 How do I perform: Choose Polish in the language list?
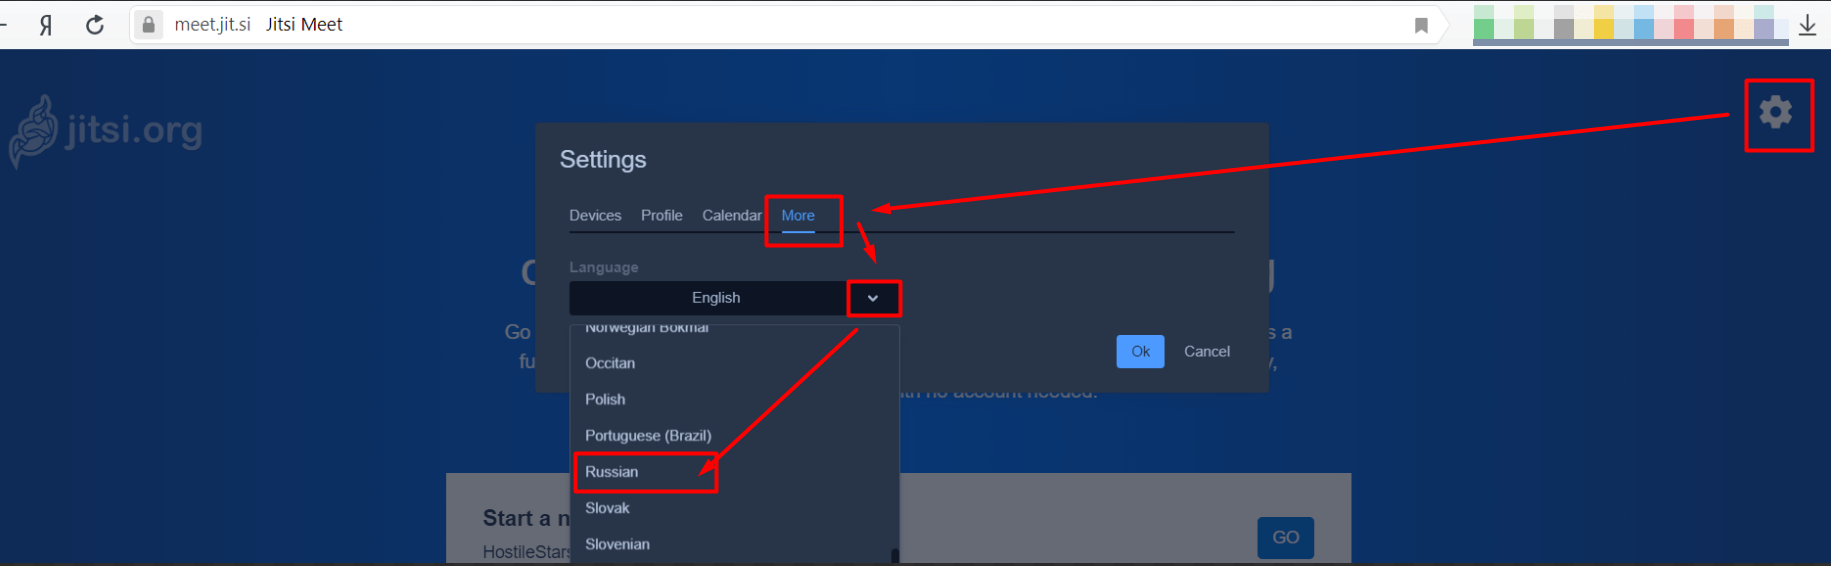605,399
